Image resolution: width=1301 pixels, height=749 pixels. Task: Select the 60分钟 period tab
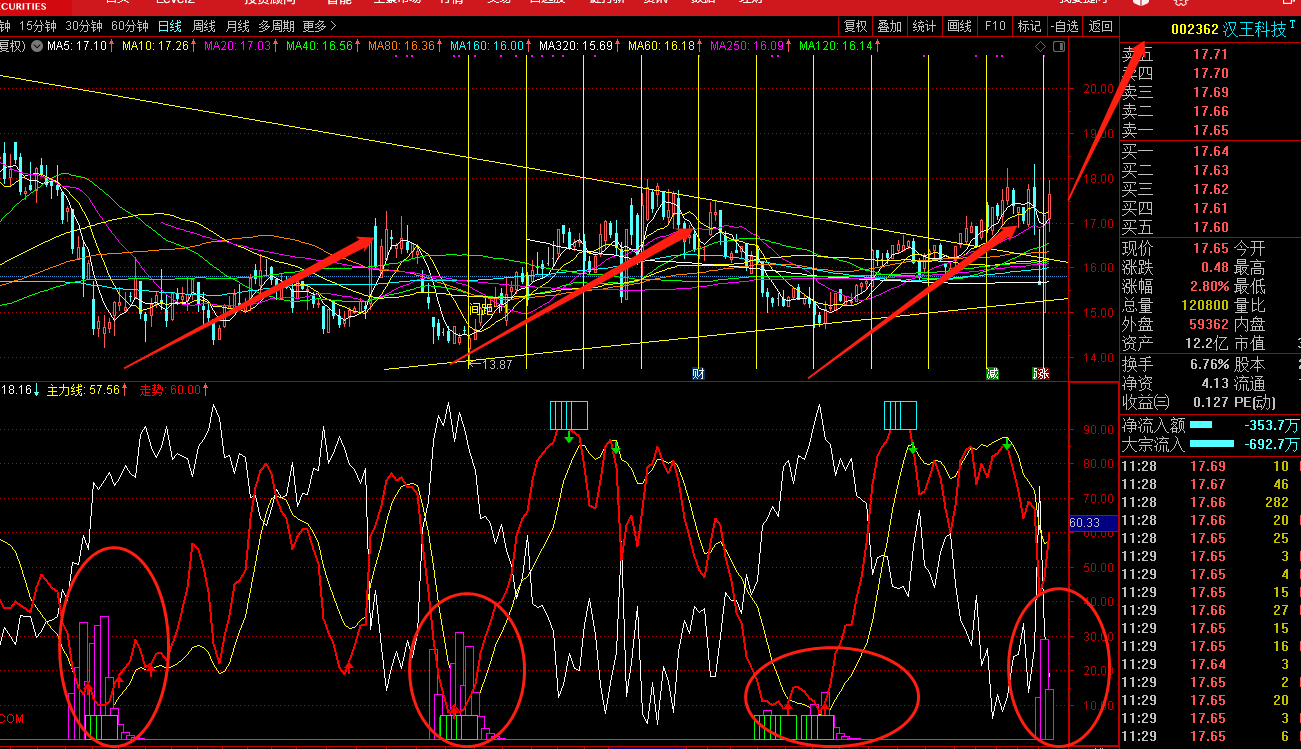[130, 26]
